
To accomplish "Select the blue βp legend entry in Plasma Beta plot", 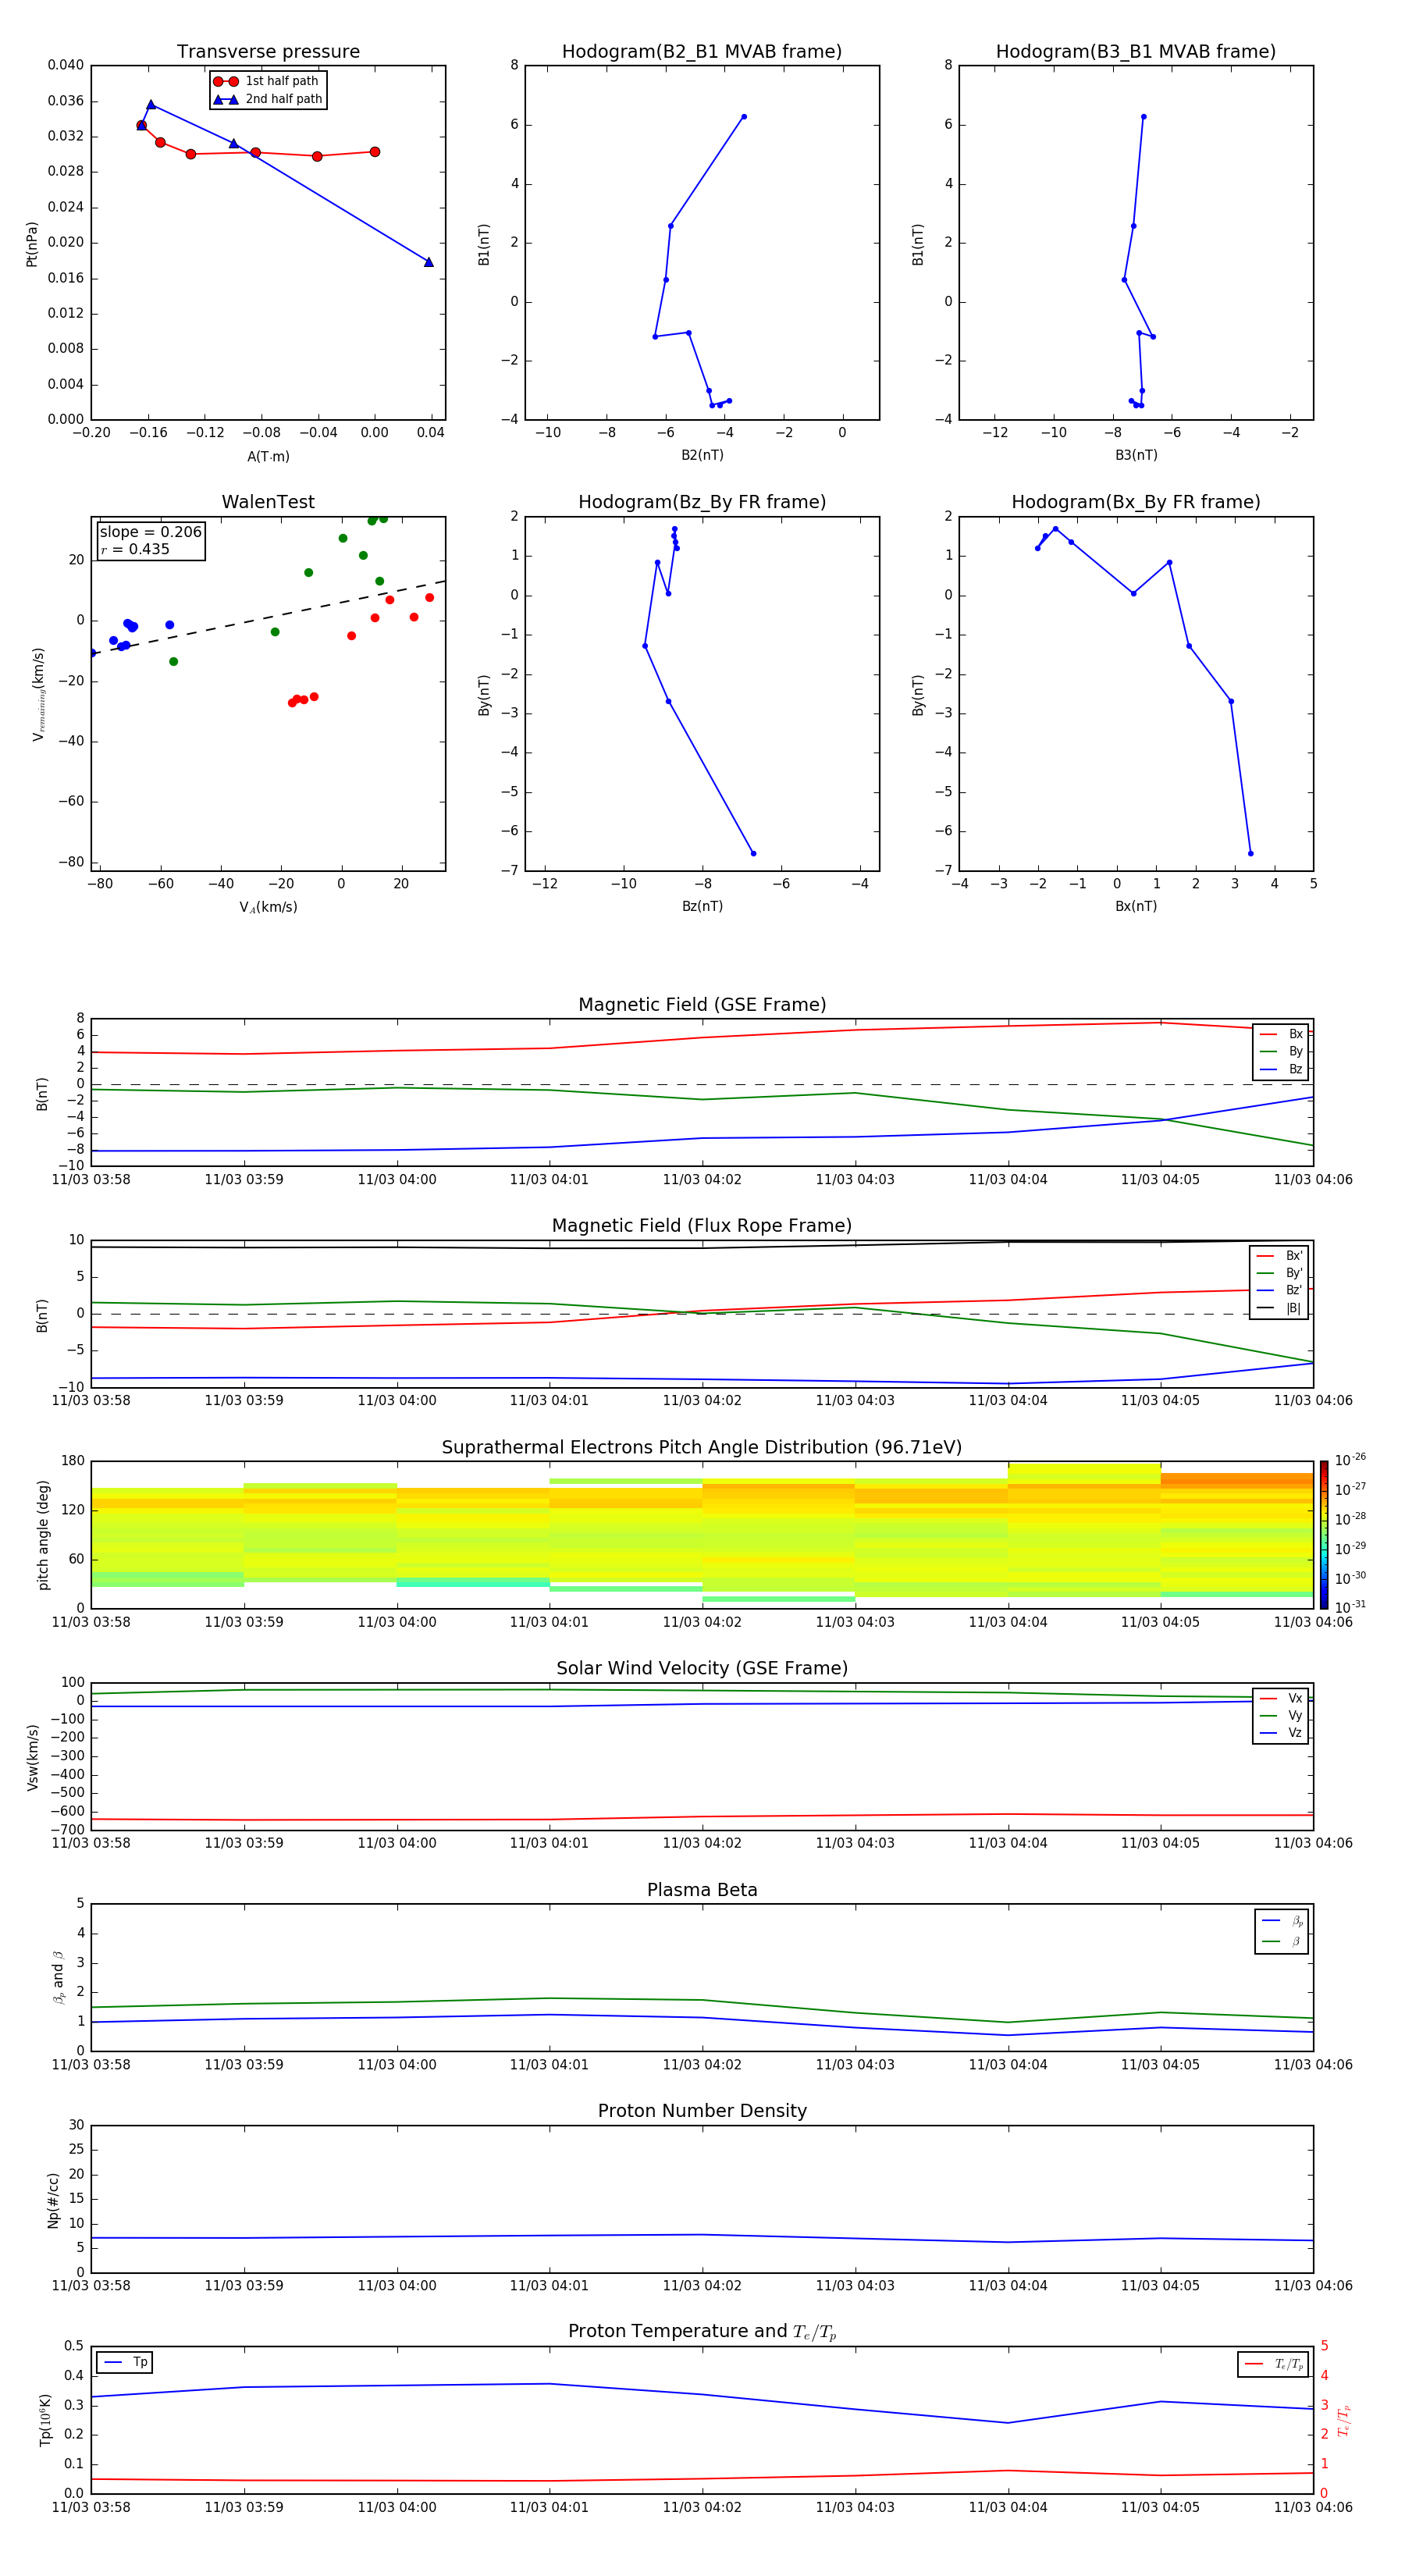I will [x=1282, y=1920].
